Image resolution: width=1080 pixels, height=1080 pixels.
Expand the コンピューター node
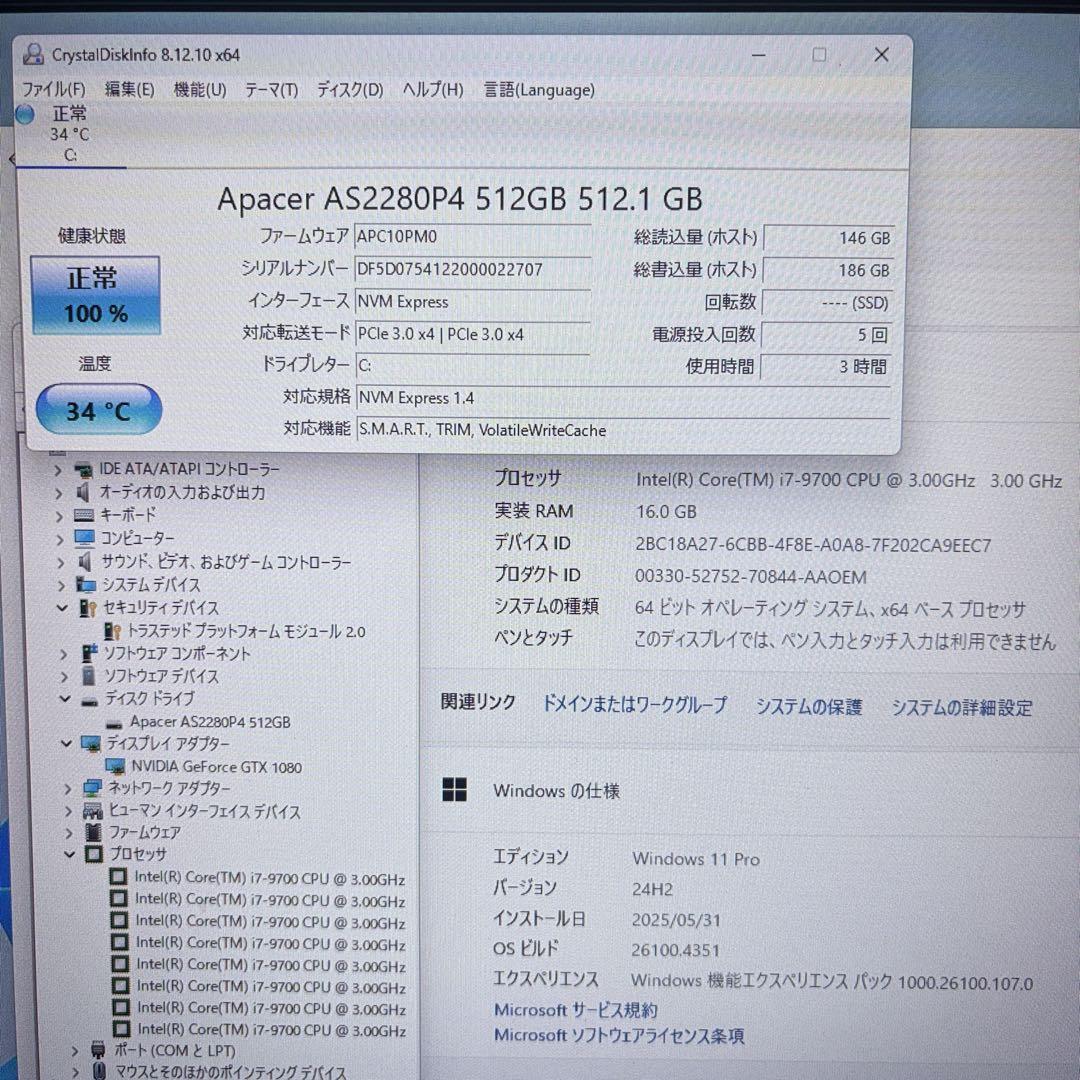point(61,539)
